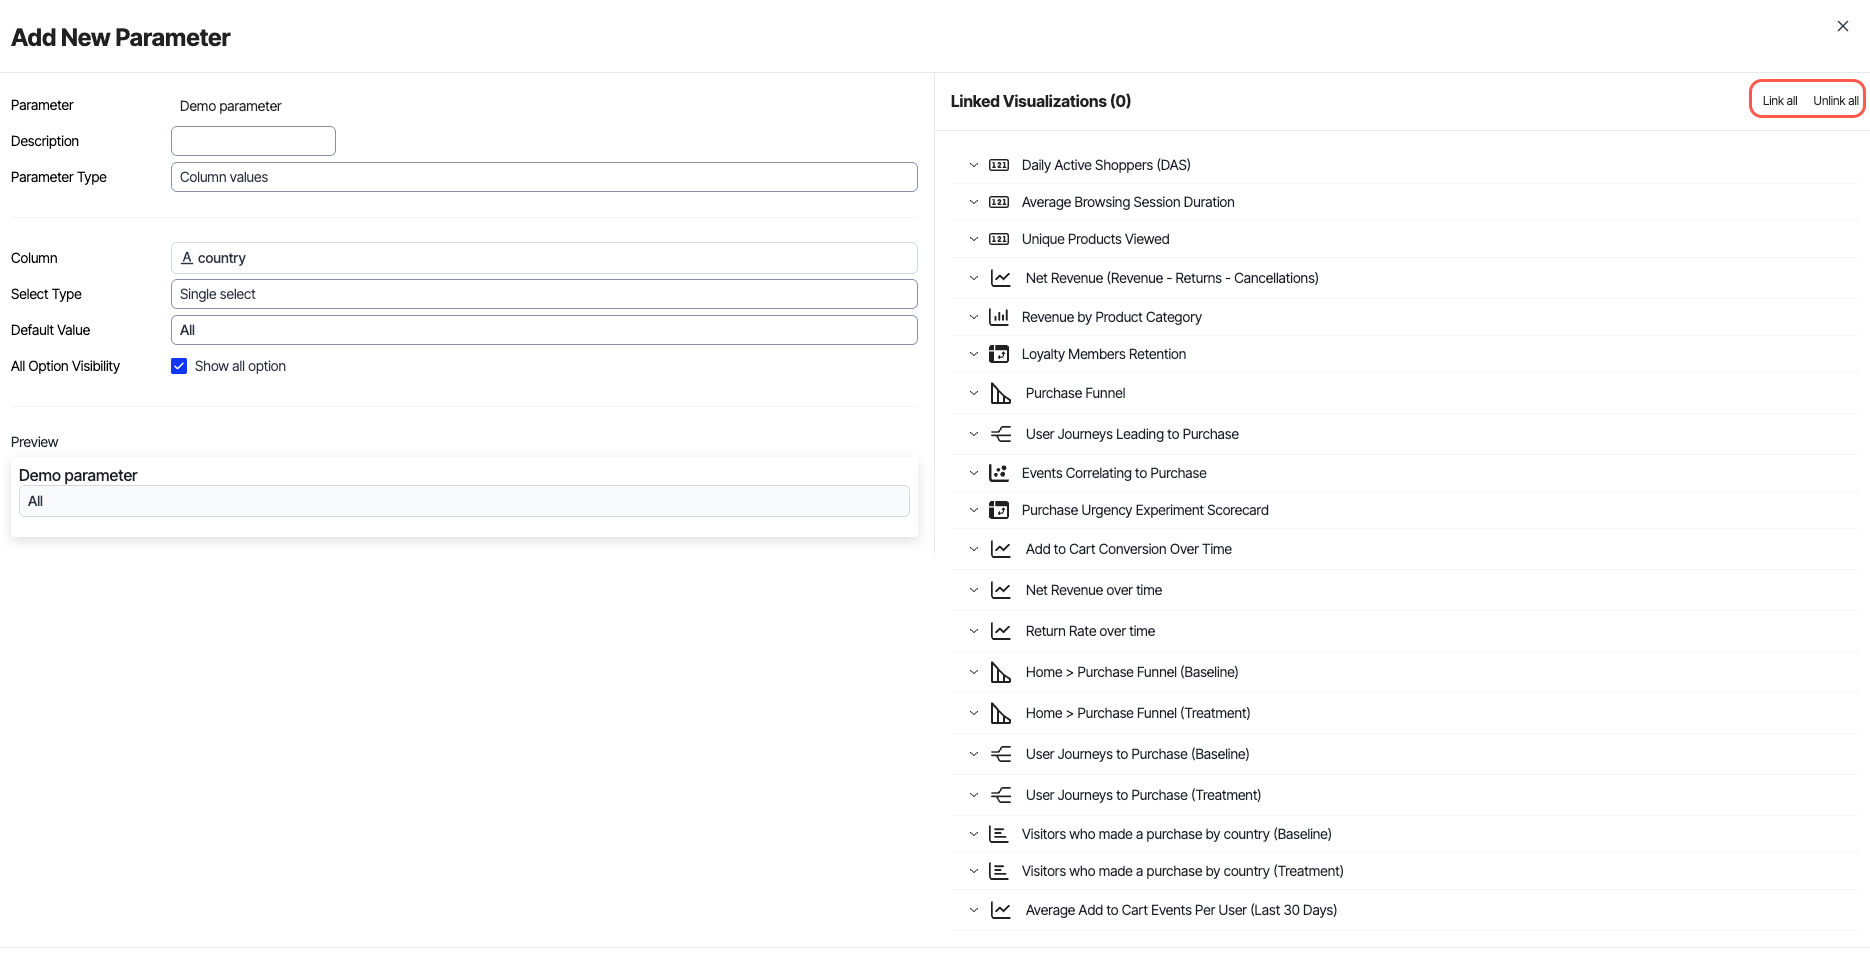The image size is (1870, 959).
Task: Expand the Unique Products Viewed row
Action: coord(974,239)
